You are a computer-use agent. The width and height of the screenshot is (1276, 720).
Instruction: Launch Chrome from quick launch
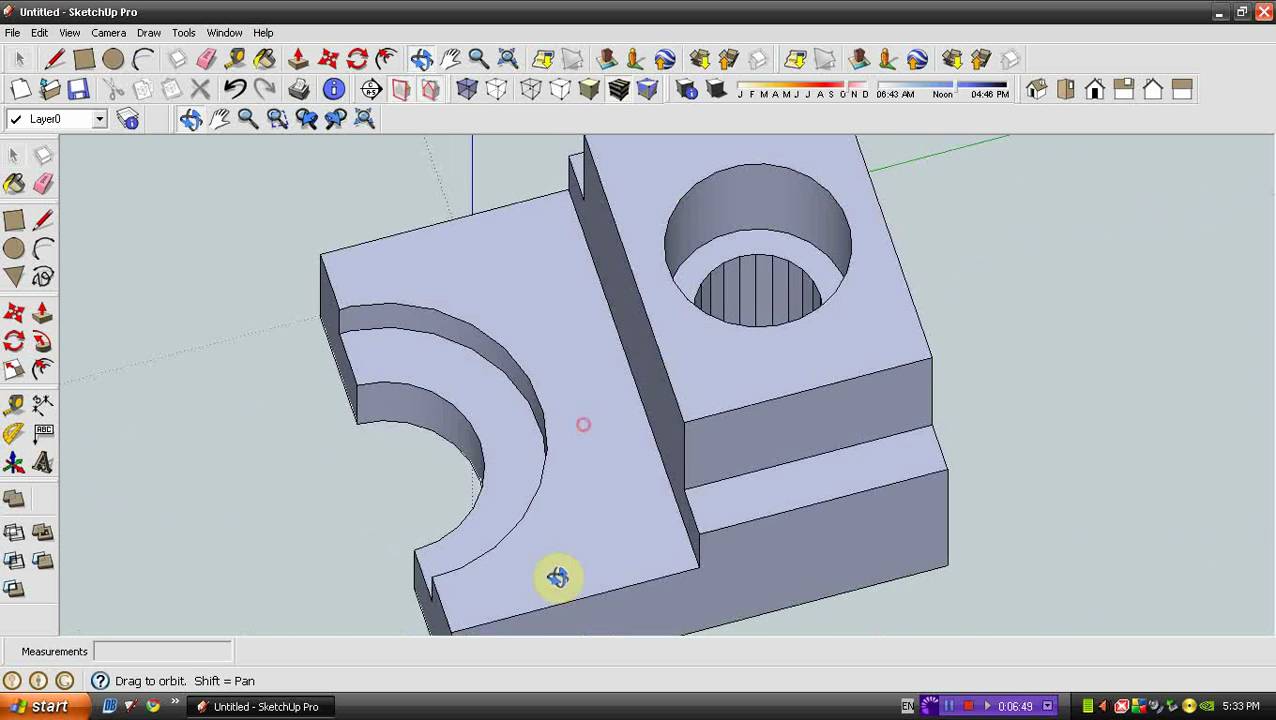pos(152,706)
